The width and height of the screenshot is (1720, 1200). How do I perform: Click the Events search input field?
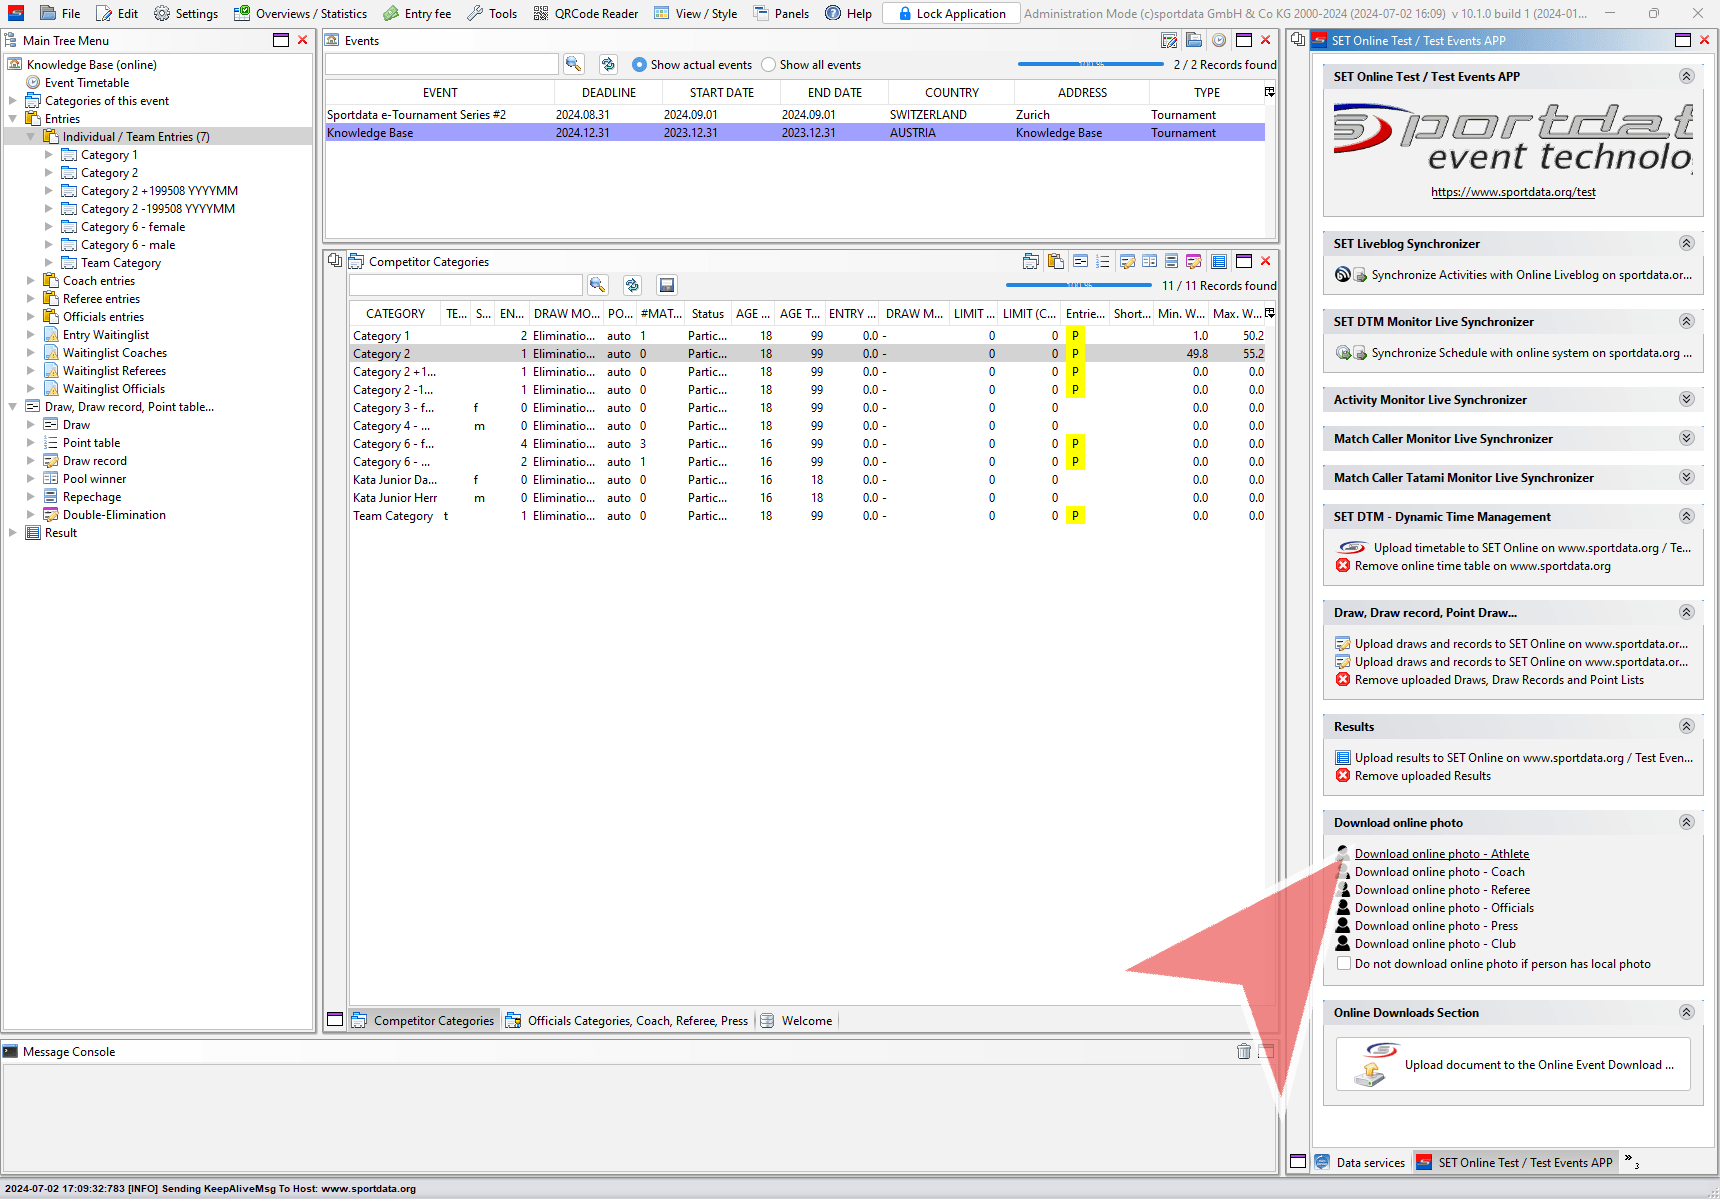441,64
